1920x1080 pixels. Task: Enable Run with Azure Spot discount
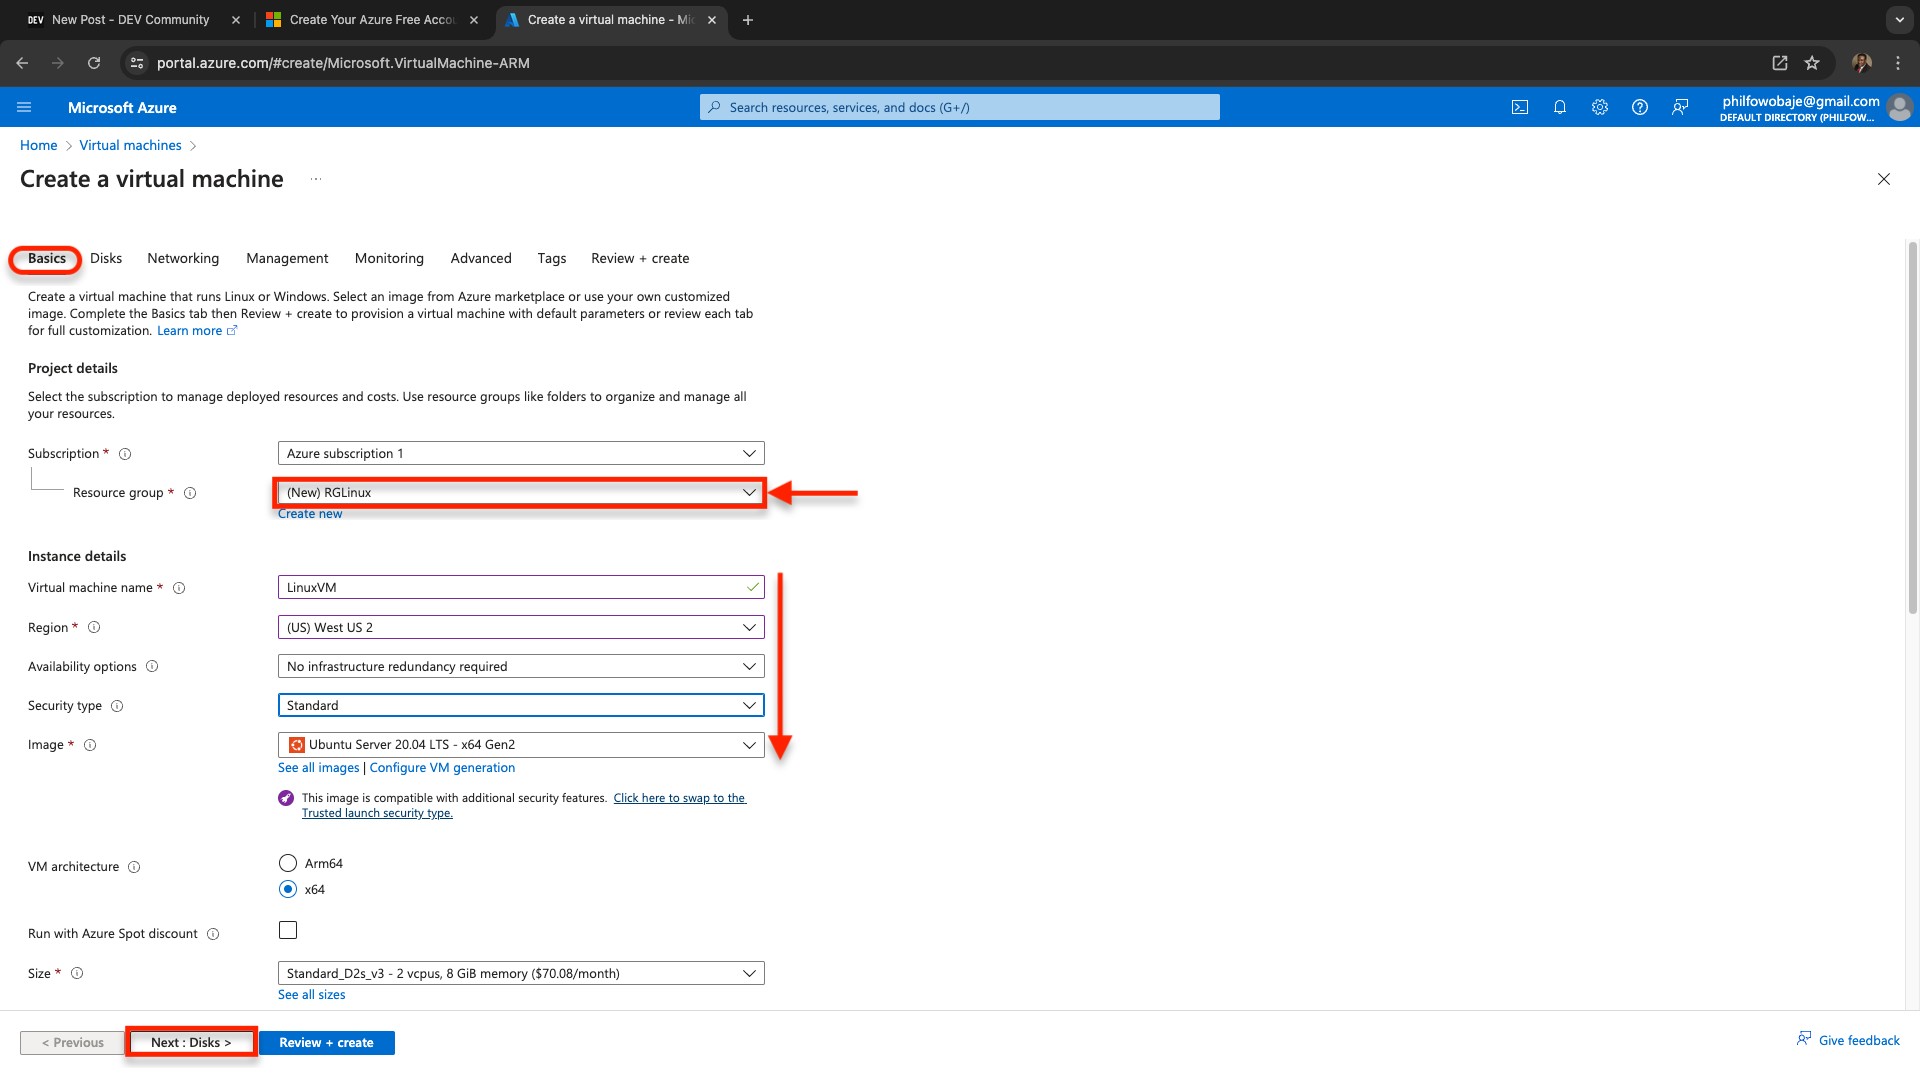[288, 930]
